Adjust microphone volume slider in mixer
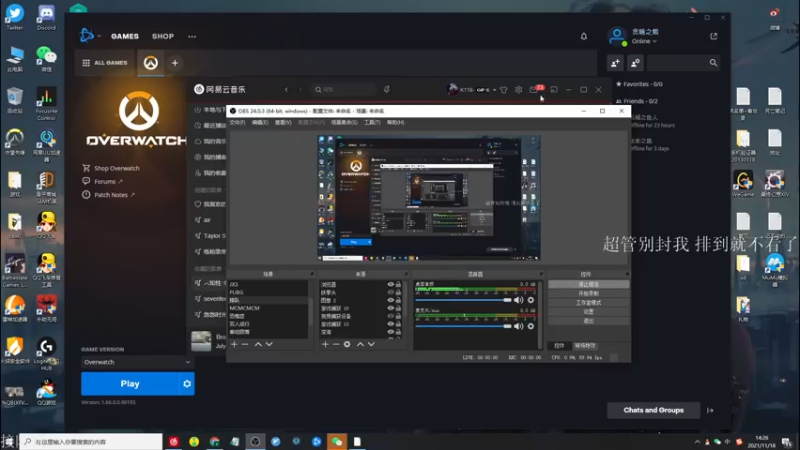Screen dimensions: 800x450 pos(463,326)
